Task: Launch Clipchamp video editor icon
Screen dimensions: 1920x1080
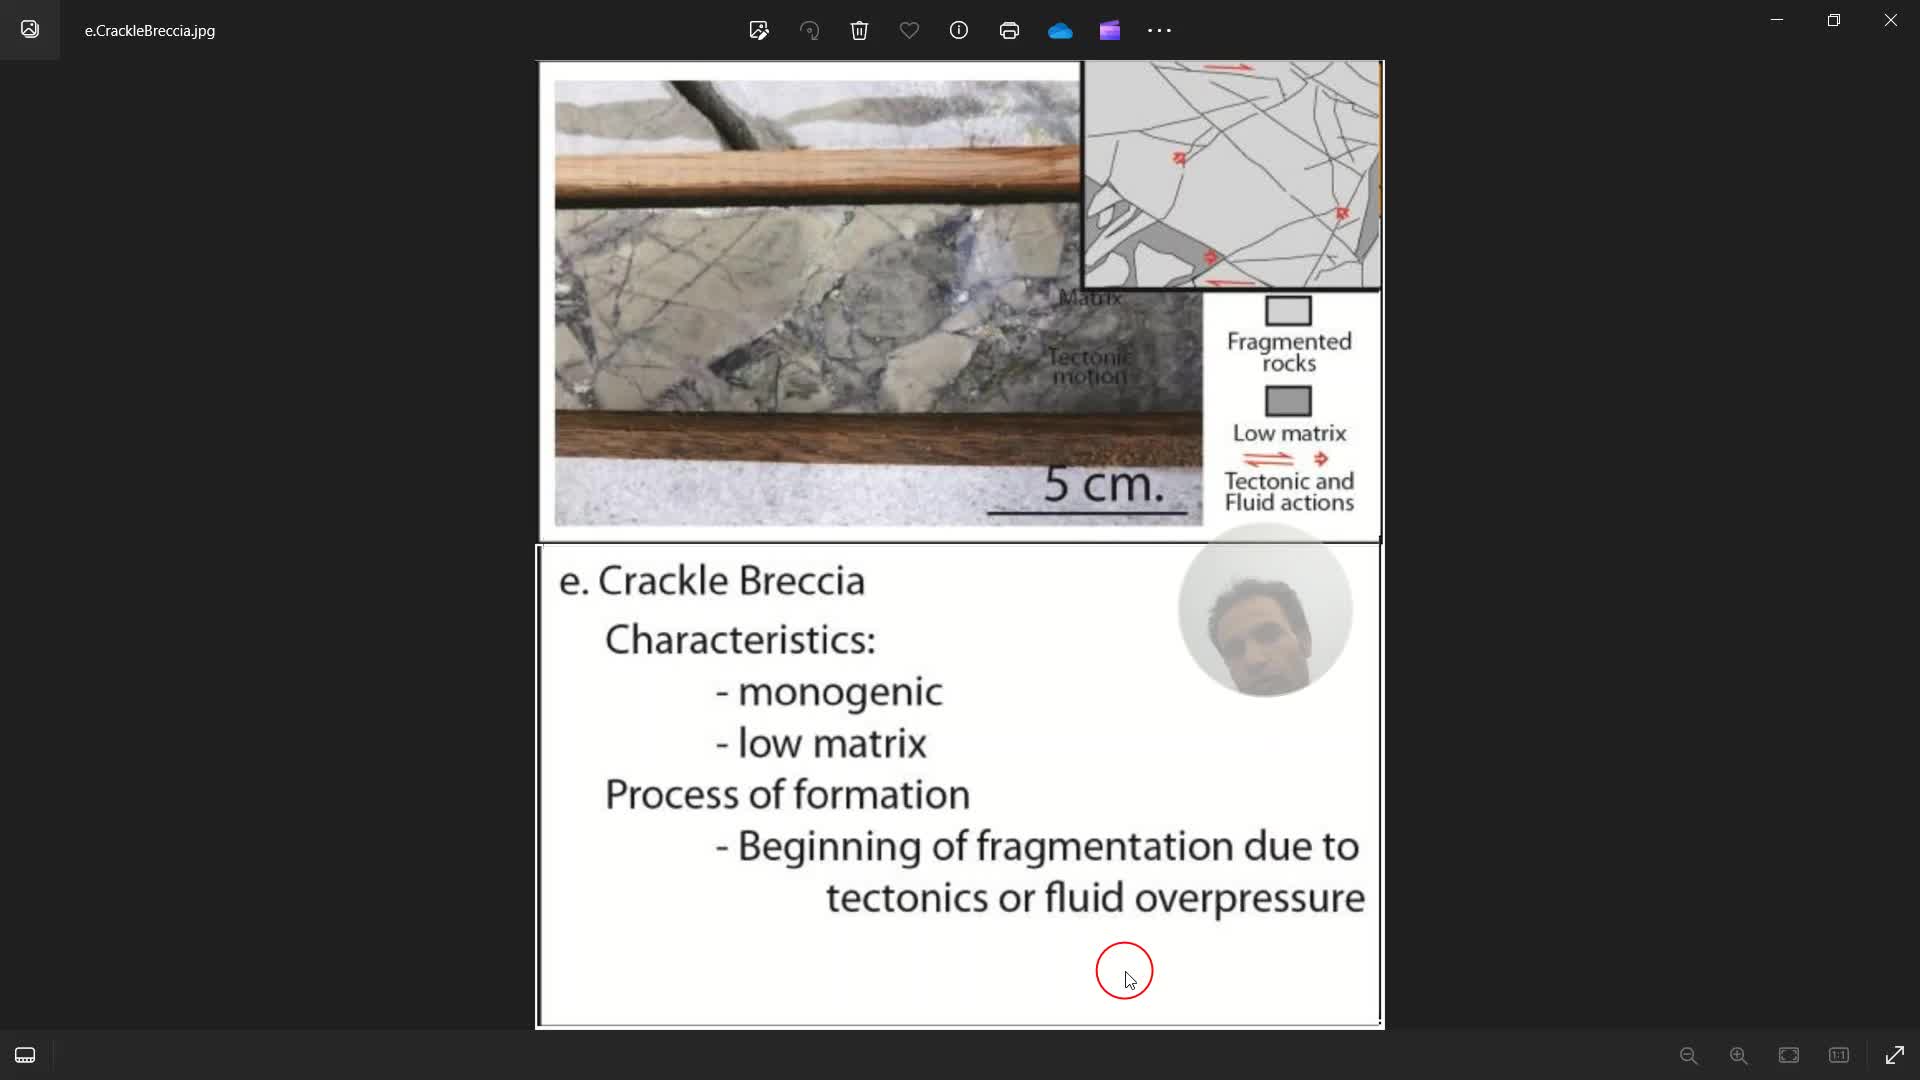Action: pyautogui.click(x=1110, y=30)
